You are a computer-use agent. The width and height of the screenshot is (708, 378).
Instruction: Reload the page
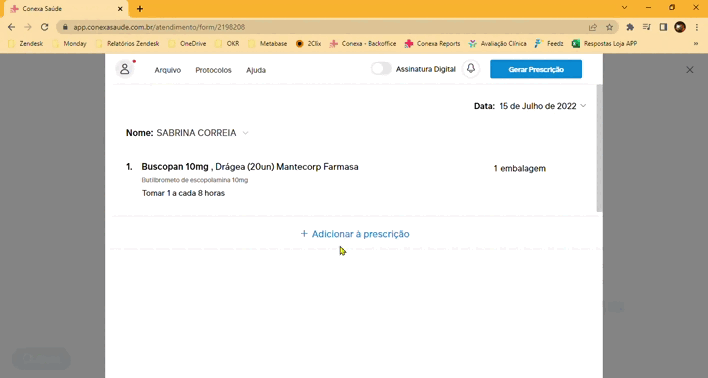pyautogui.click(x=44, y=27)
